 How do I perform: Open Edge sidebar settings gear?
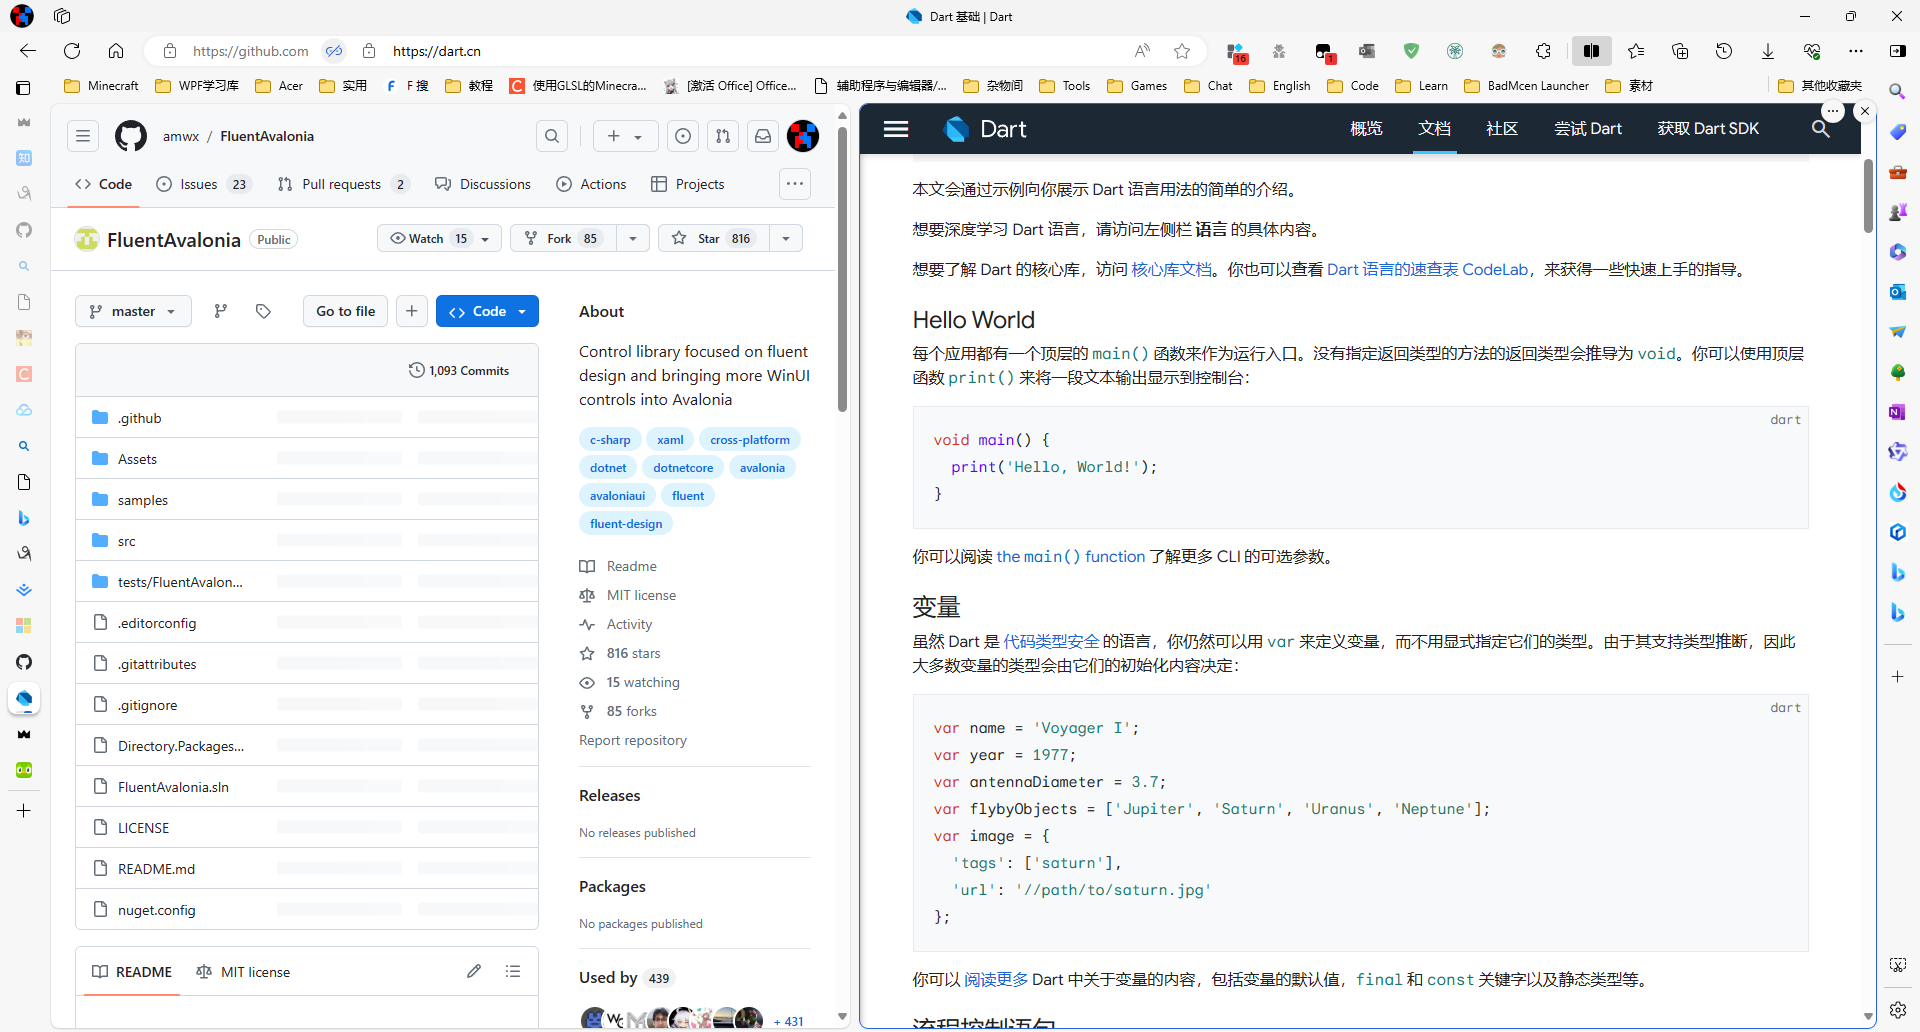coord(1898,1010)
